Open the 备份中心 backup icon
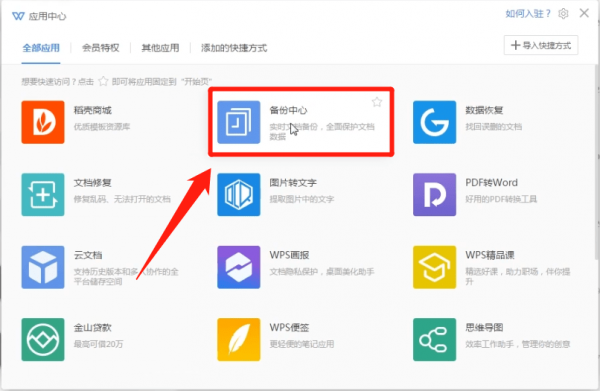Viewport: 600px width, 391px height. click(239, 122)
